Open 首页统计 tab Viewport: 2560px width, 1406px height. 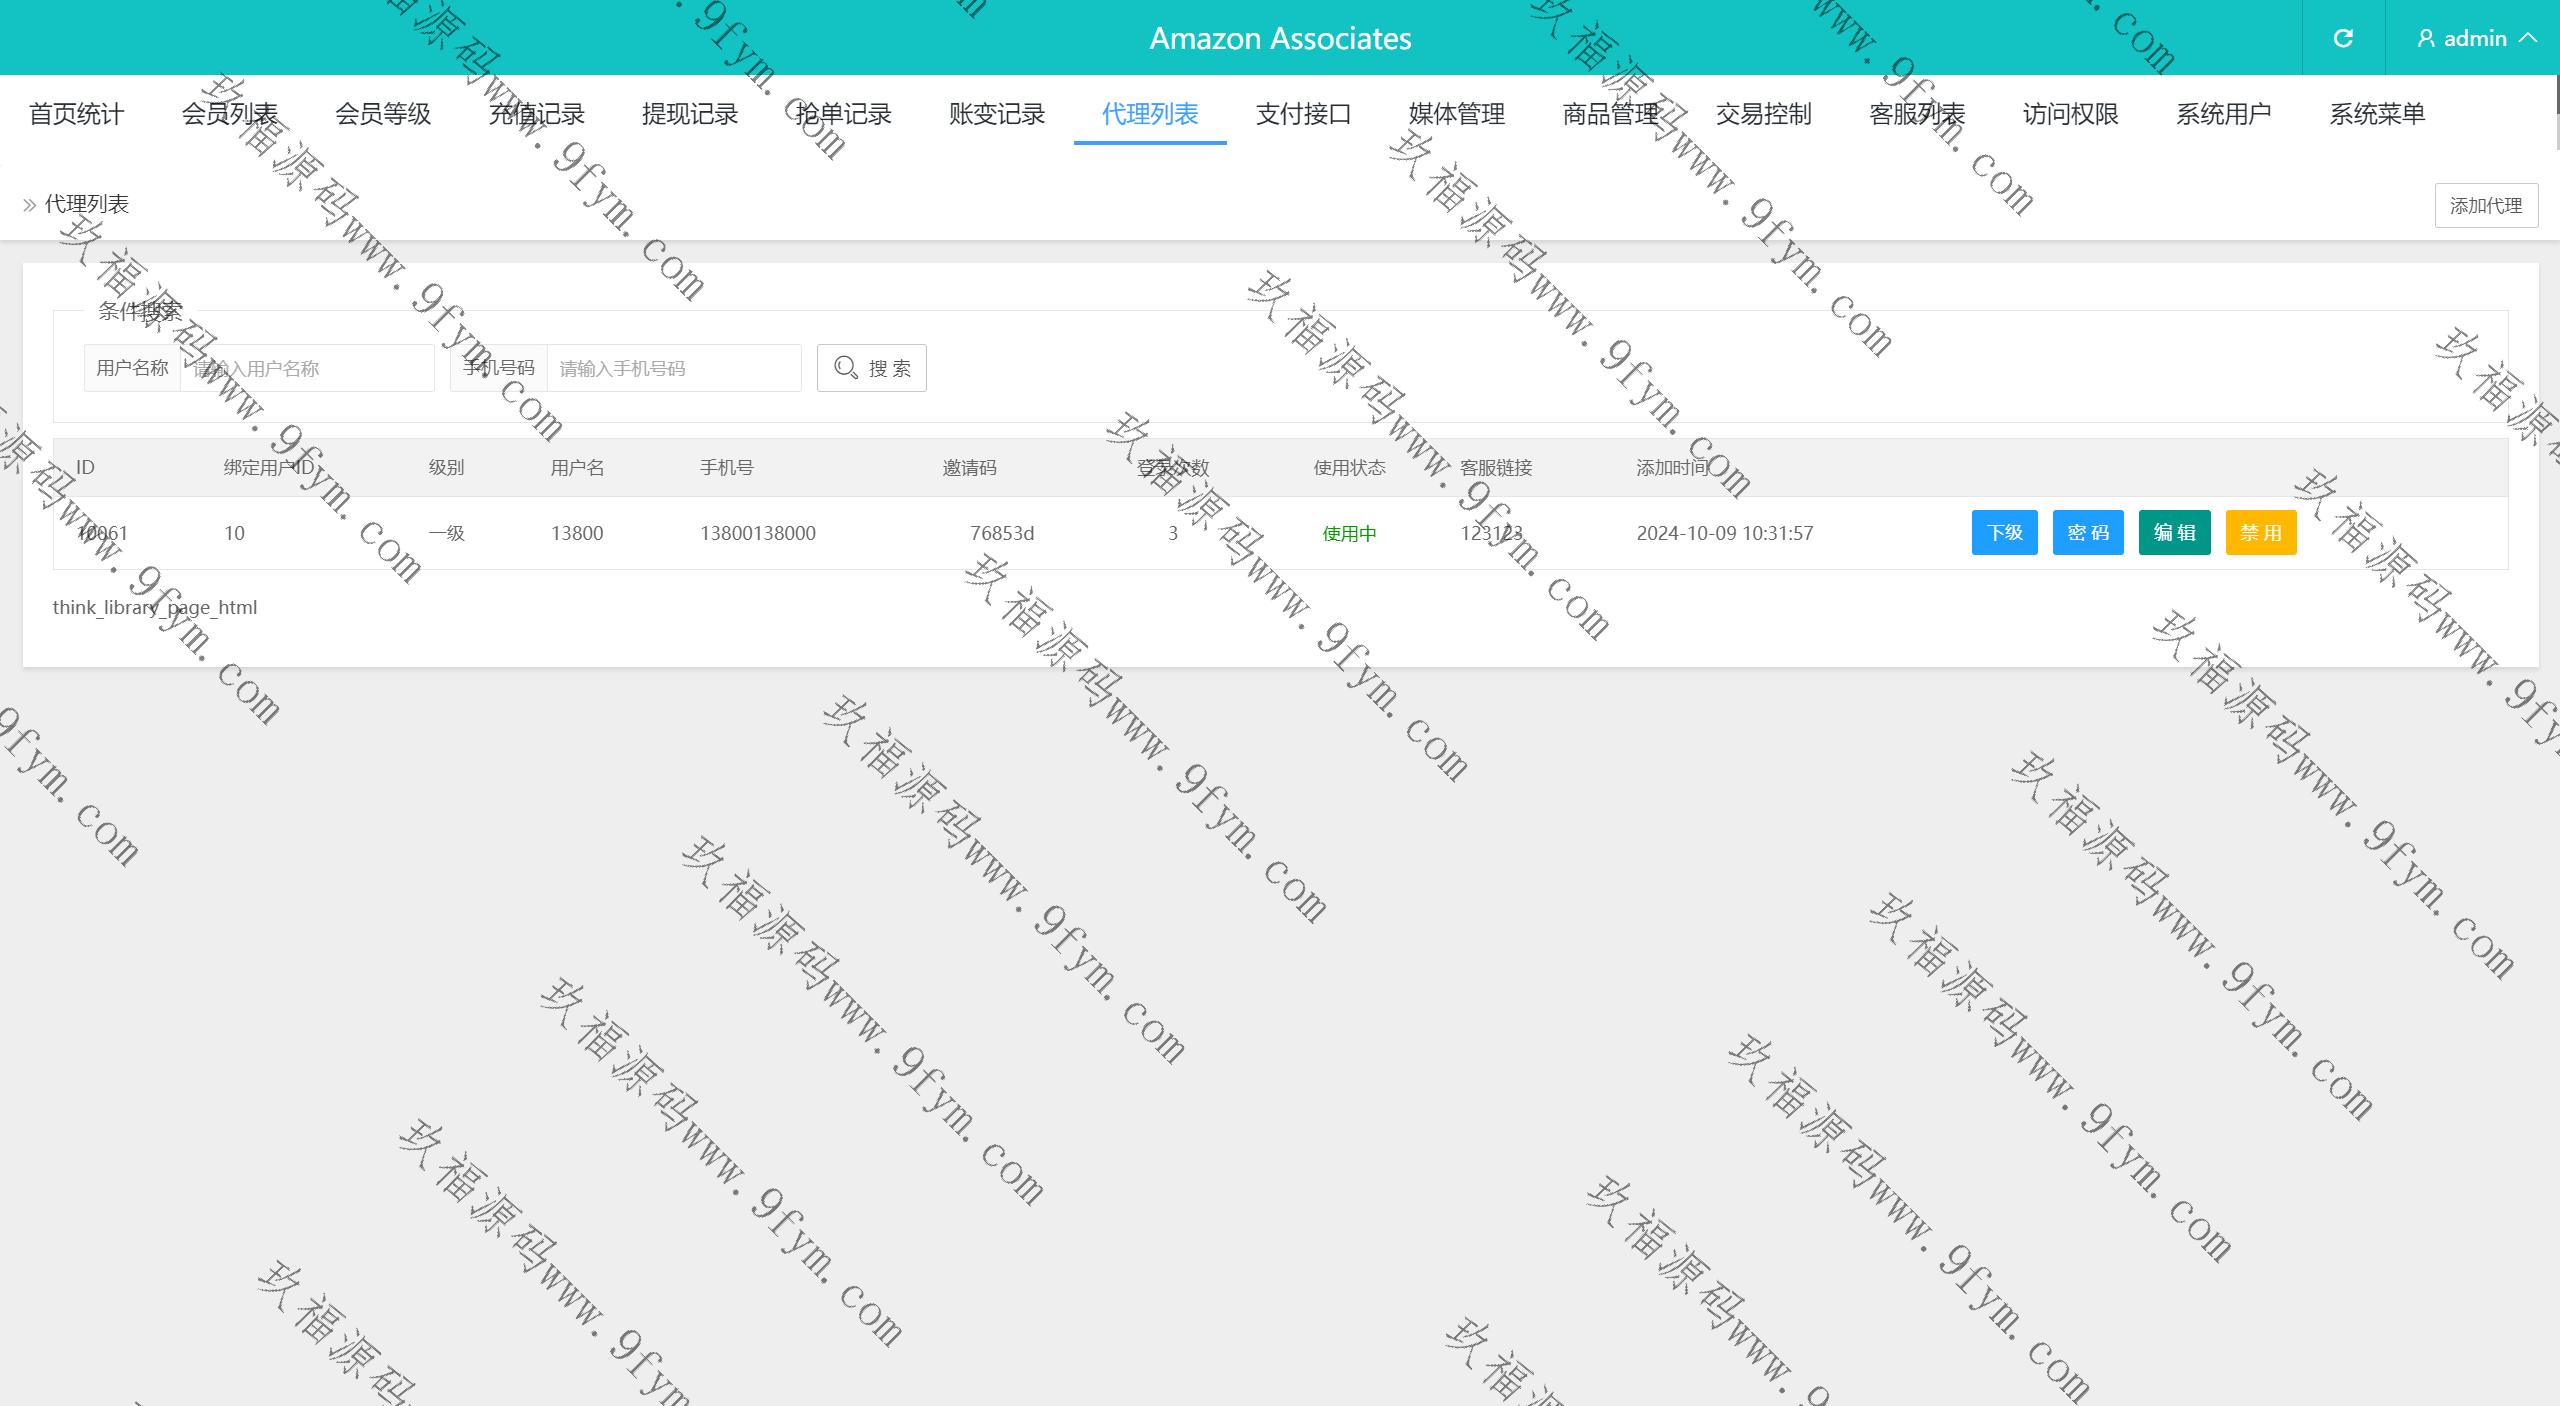[x=76, y=114]
